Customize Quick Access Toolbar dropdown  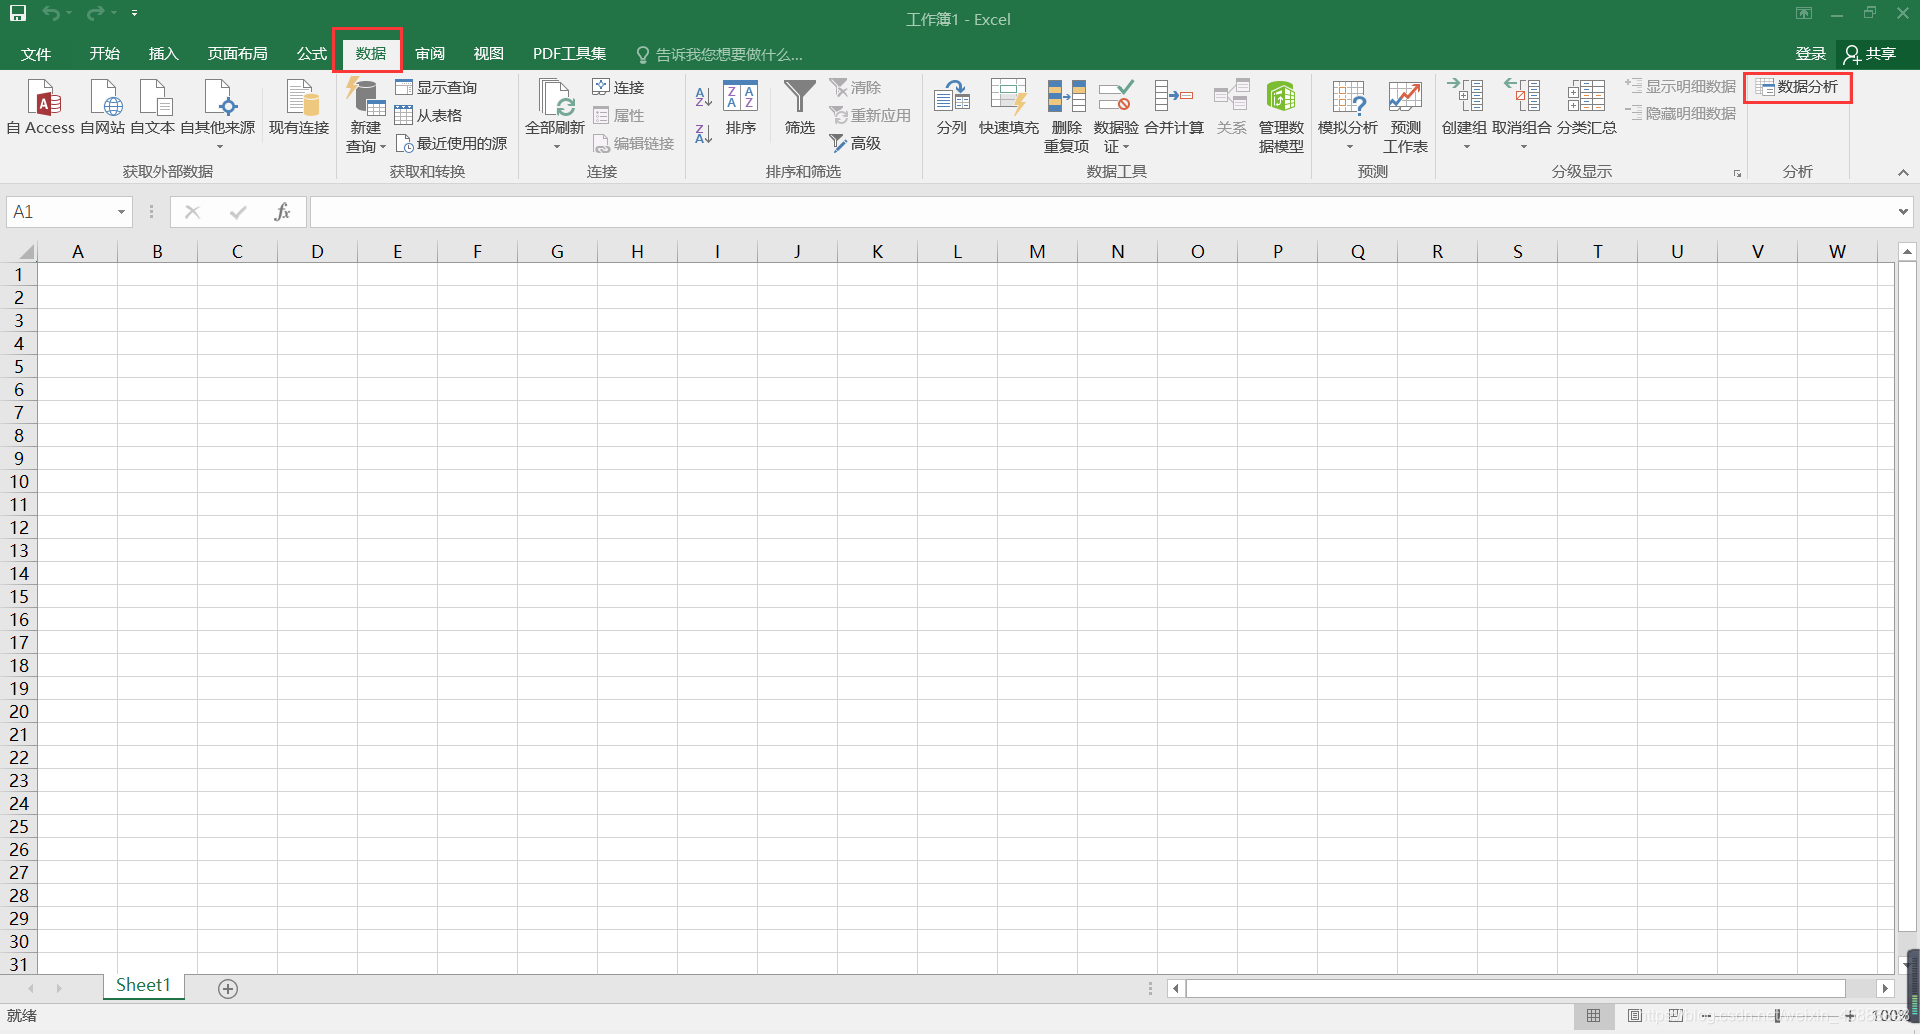coord(134,13)
